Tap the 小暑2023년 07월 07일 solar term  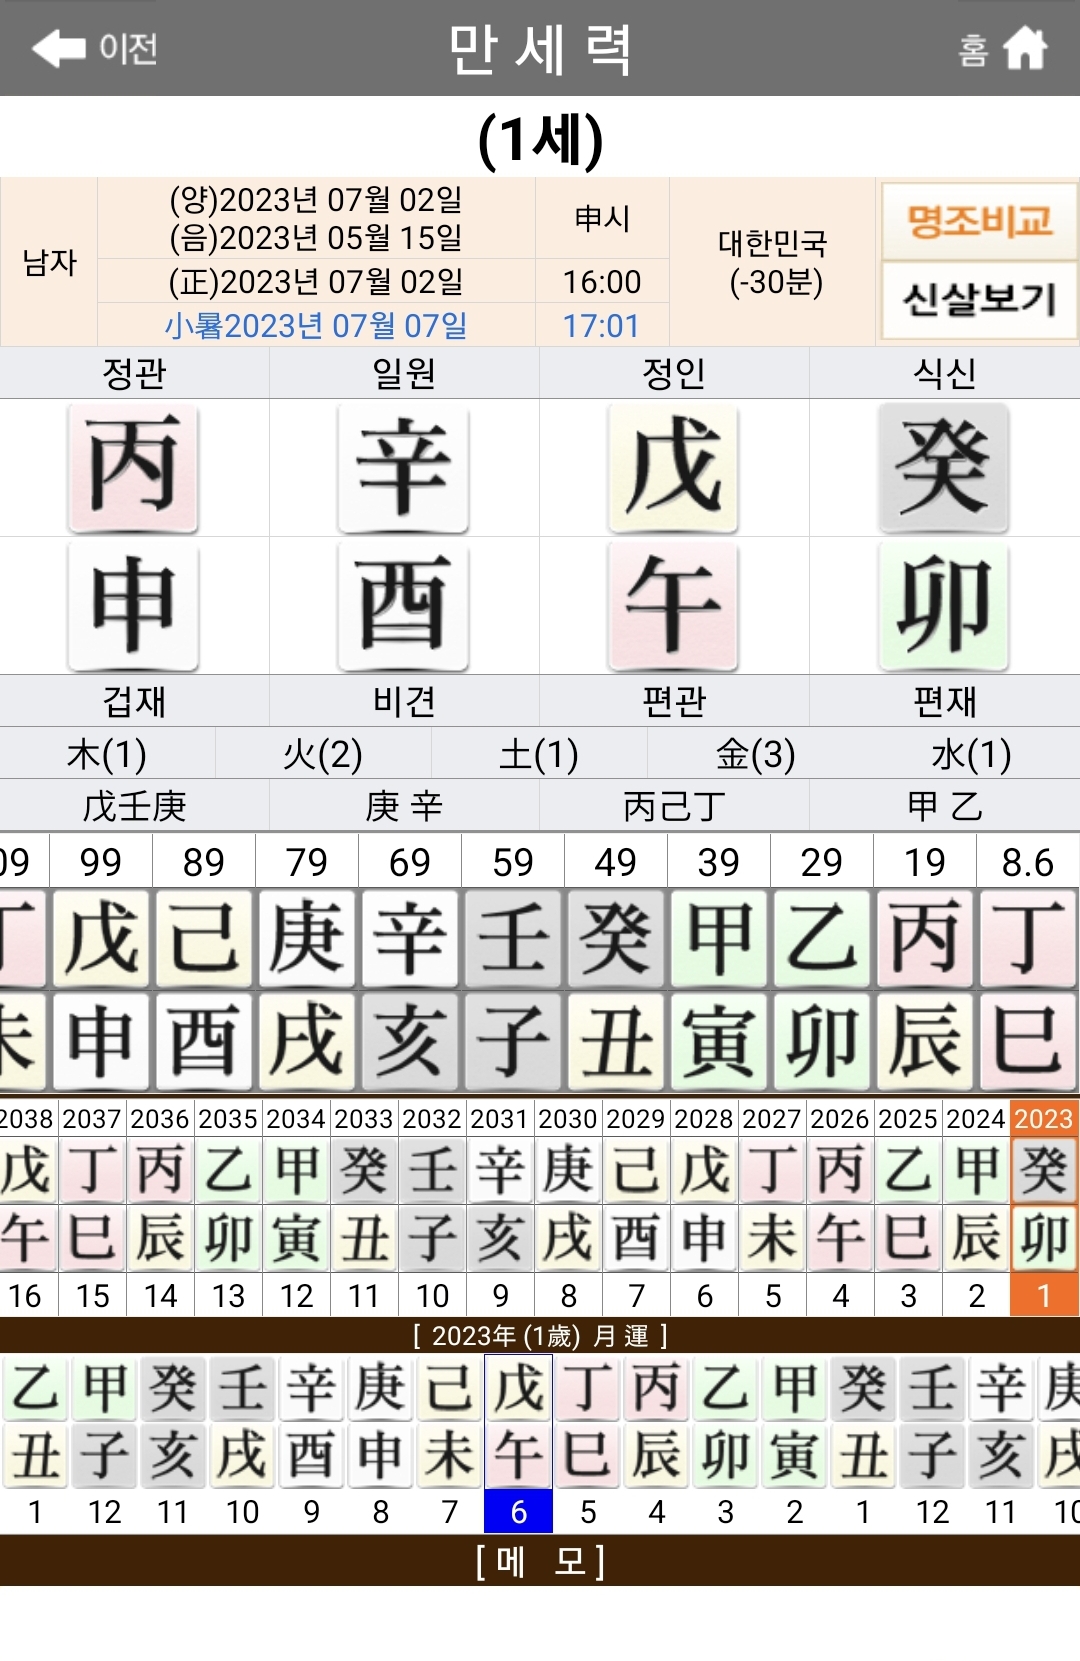coord(316,325)
